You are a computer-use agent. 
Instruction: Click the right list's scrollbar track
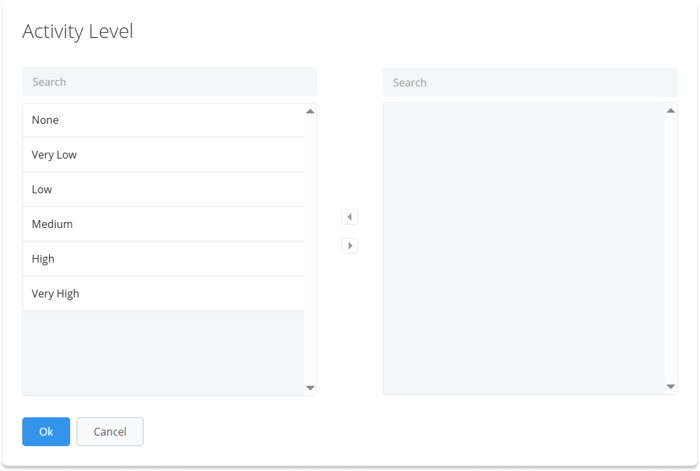[x=671, y=249]
